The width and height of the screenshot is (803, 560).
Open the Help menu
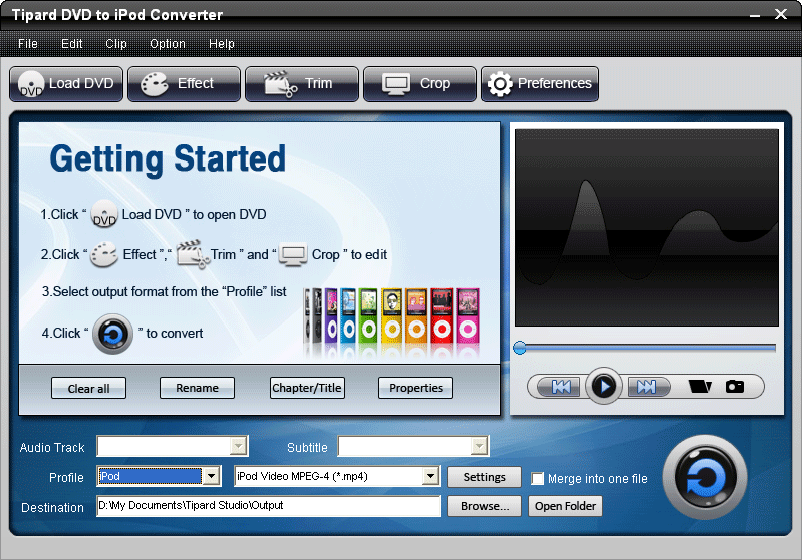(x=222, y=44)
